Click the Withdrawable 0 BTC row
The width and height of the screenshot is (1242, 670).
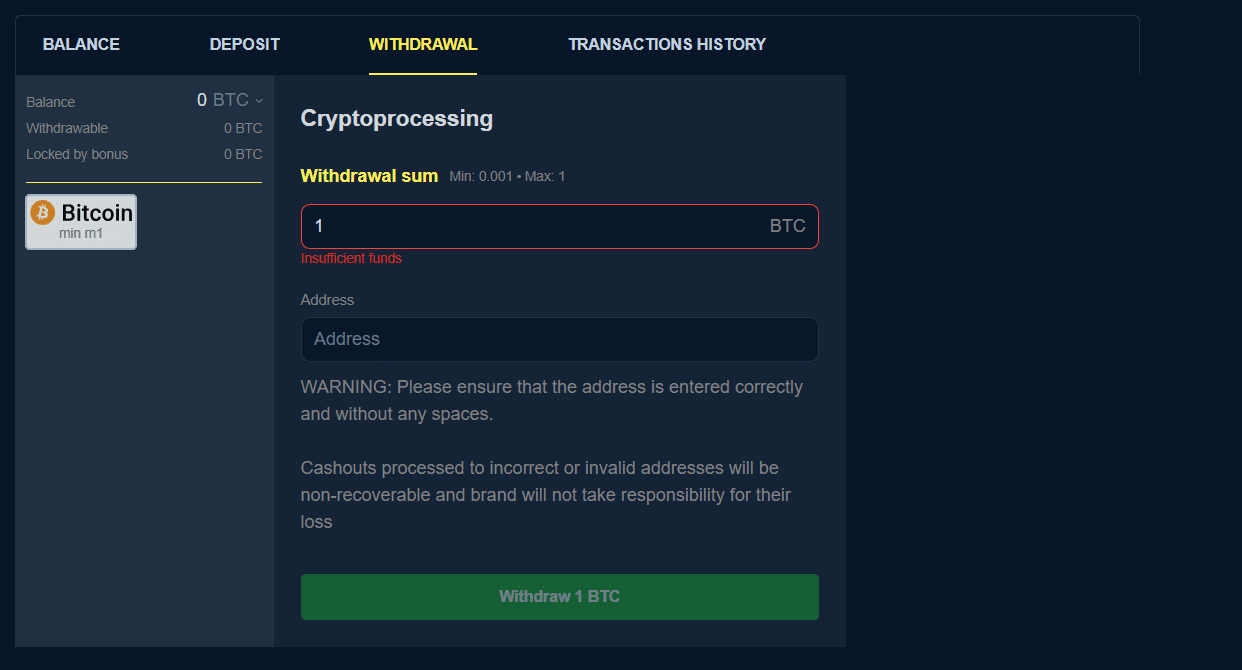tap(143, 127)
